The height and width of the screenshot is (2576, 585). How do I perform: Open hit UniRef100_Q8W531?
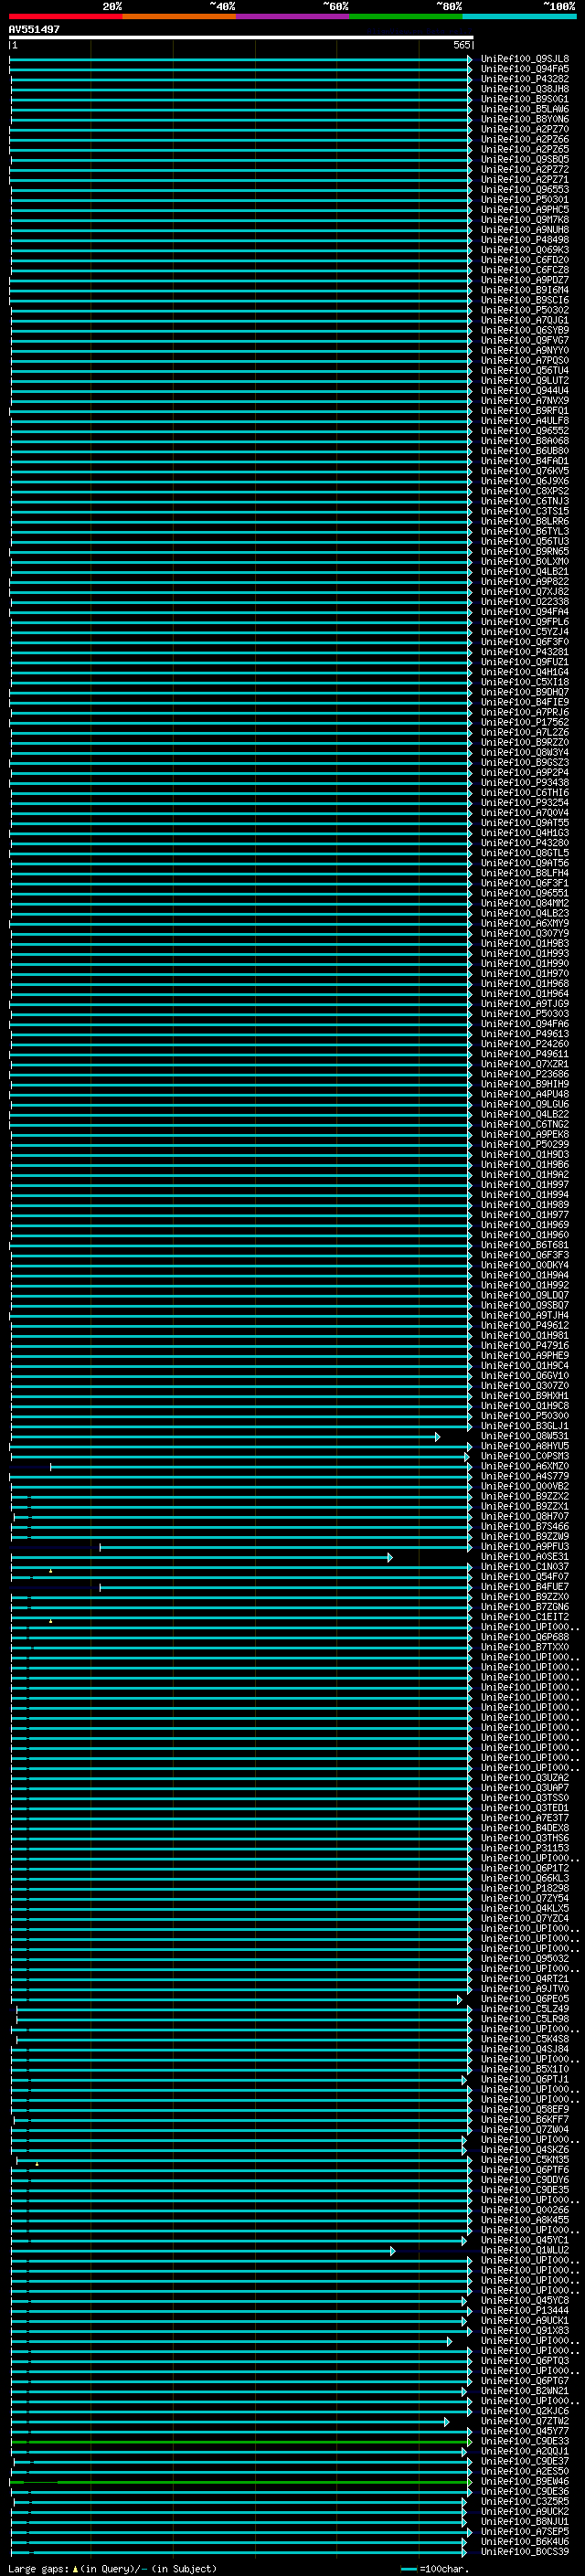tap(525, 1436)
